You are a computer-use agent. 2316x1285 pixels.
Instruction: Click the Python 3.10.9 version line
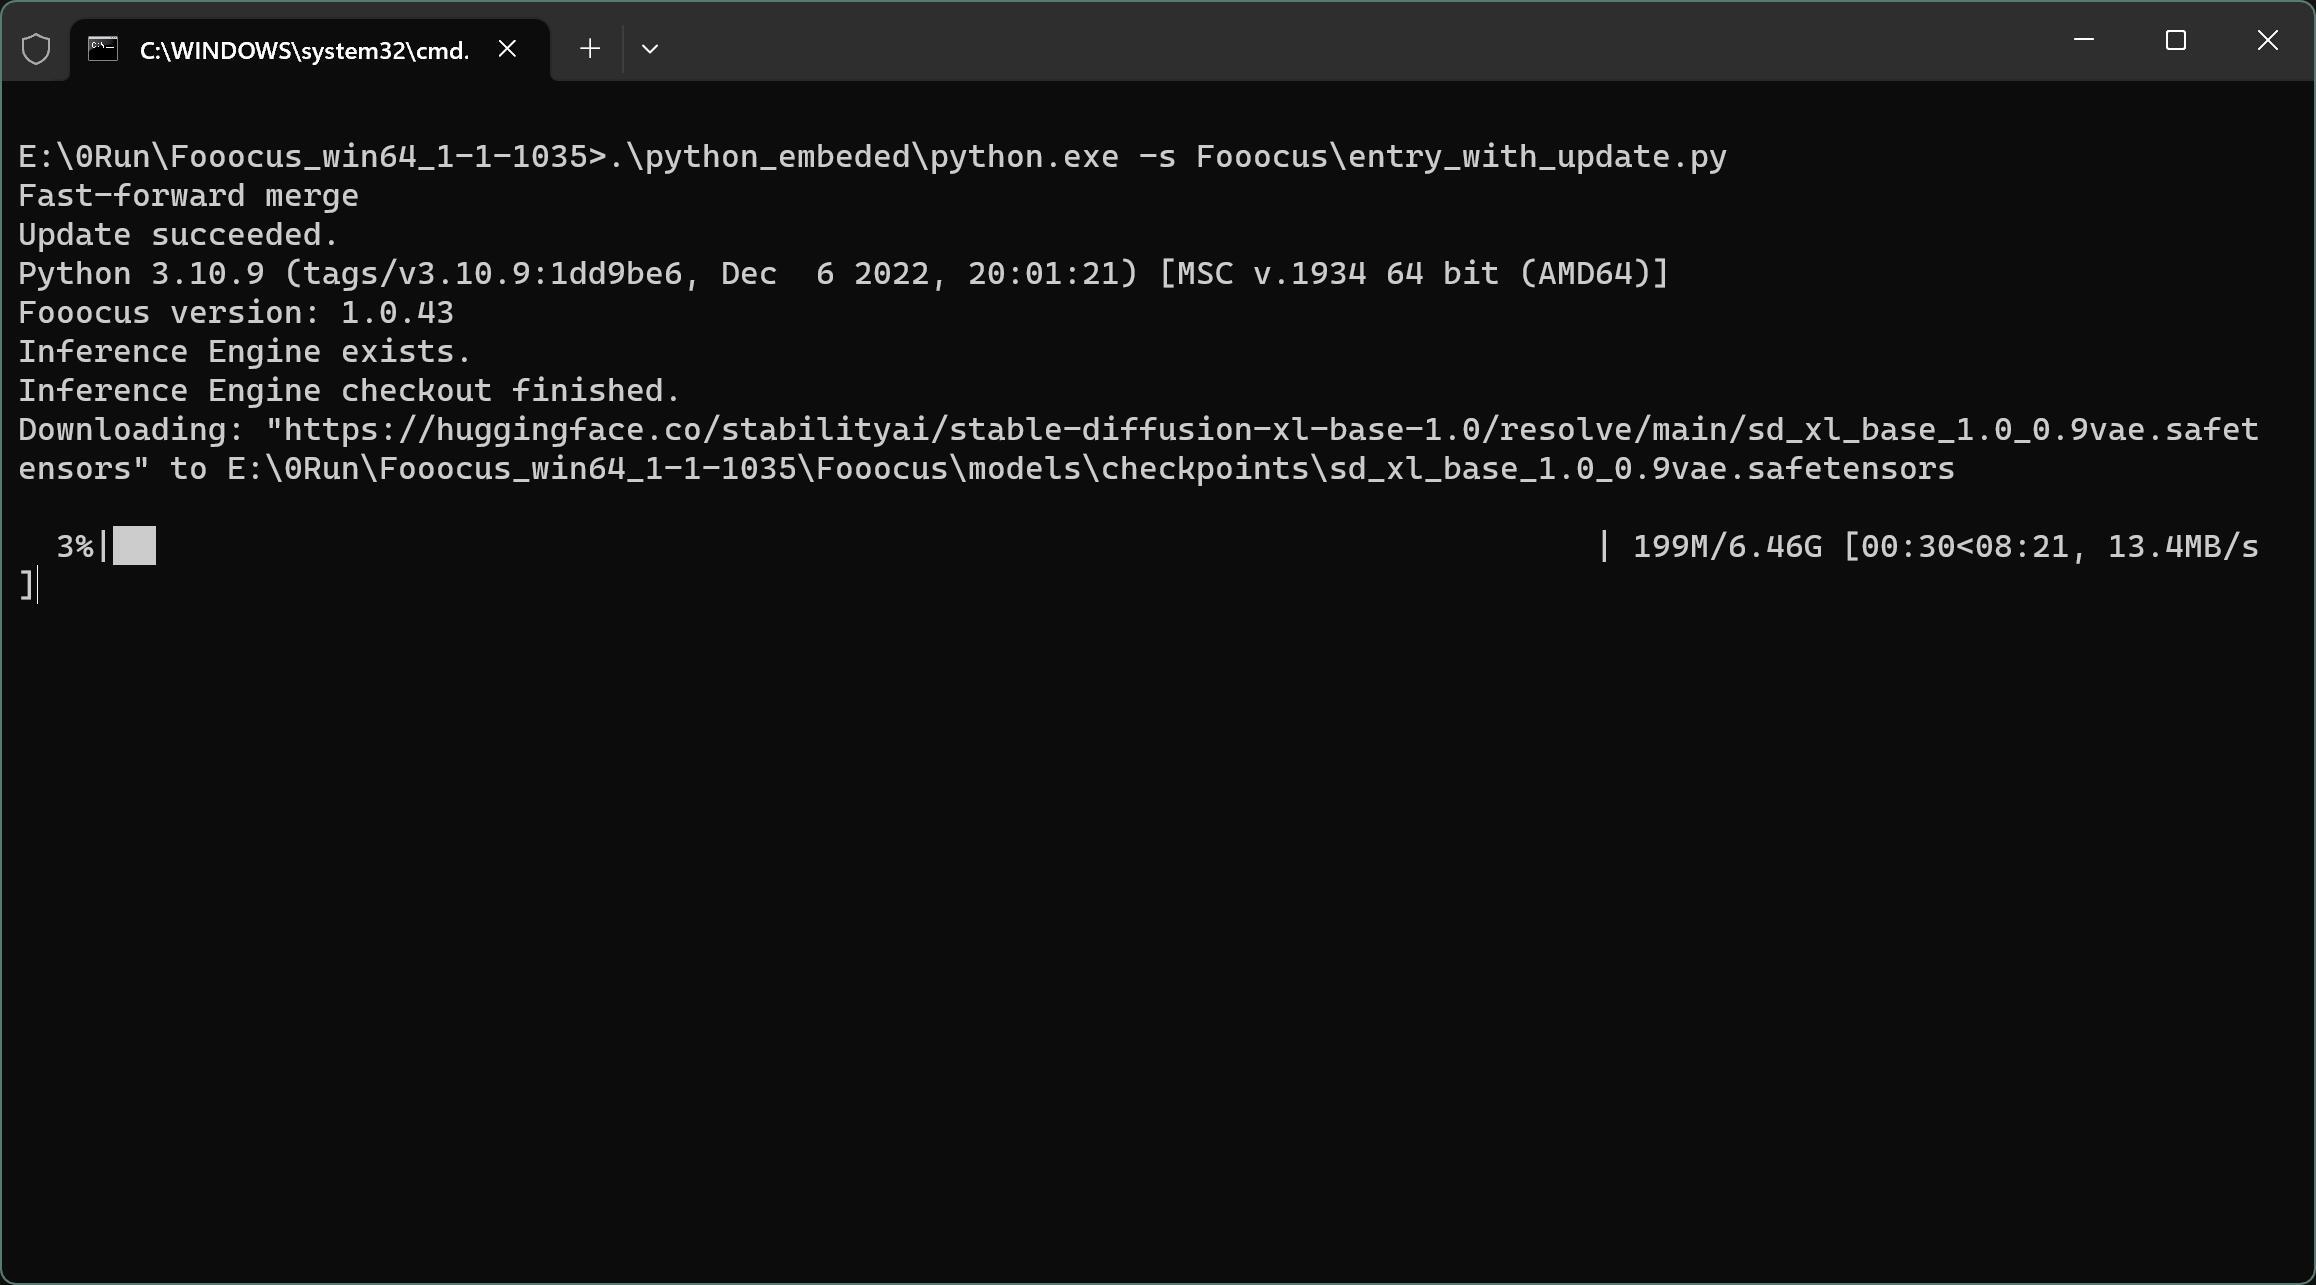click(x=843, y=273)
